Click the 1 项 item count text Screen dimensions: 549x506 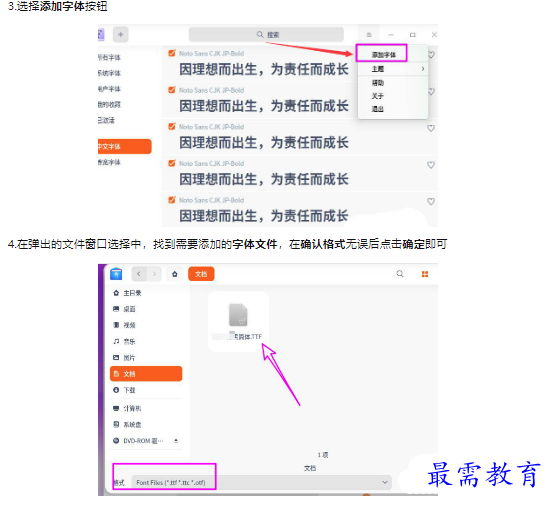(x=323, y=455)
